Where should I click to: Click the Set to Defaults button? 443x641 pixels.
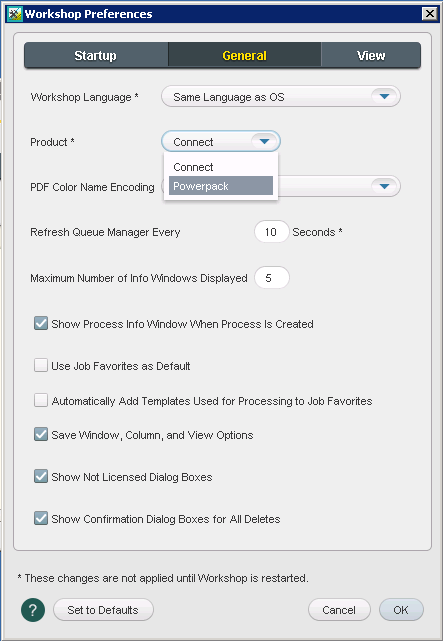[x=103, y=610]
